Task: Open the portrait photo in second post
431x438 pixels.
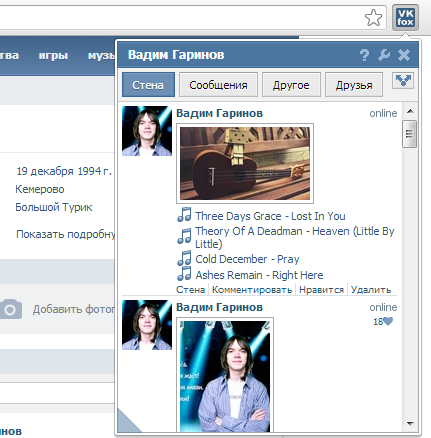Action: pos(225,375)
